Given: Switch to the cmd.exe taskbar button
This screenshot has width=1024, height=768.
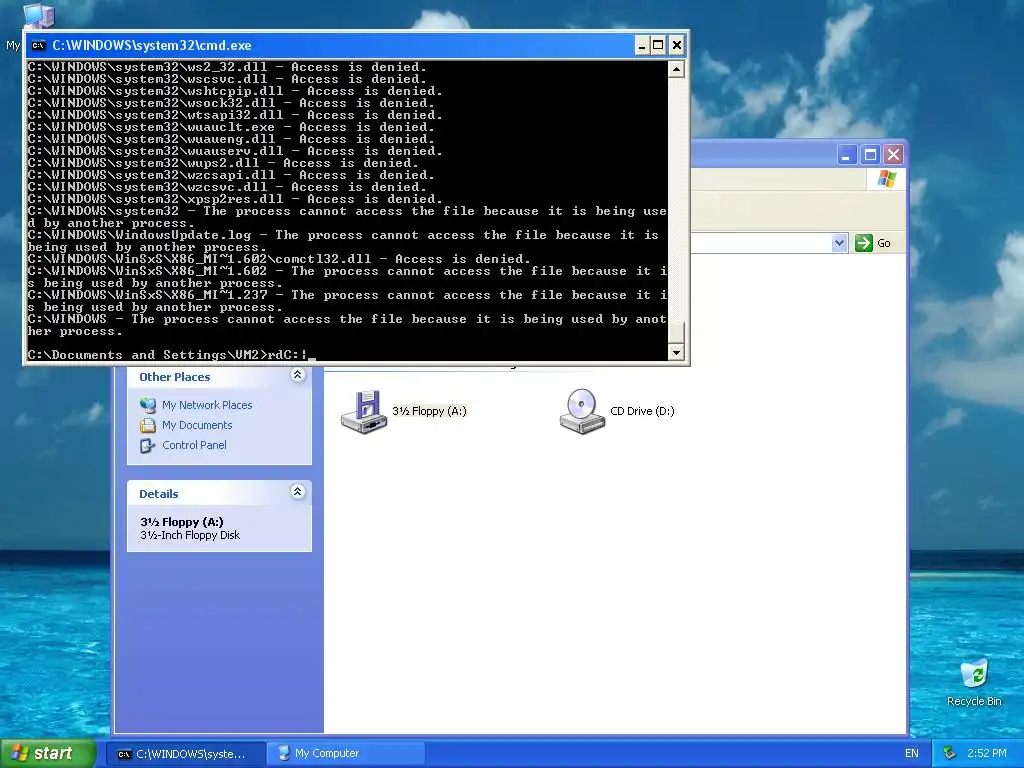Looking at the screenshot, I should [x=186, y=754].
